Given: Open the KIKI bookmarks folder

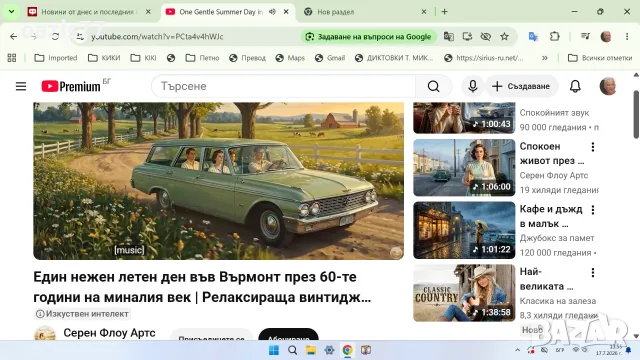Looking at the screenshot, I should tap(143, 58).
